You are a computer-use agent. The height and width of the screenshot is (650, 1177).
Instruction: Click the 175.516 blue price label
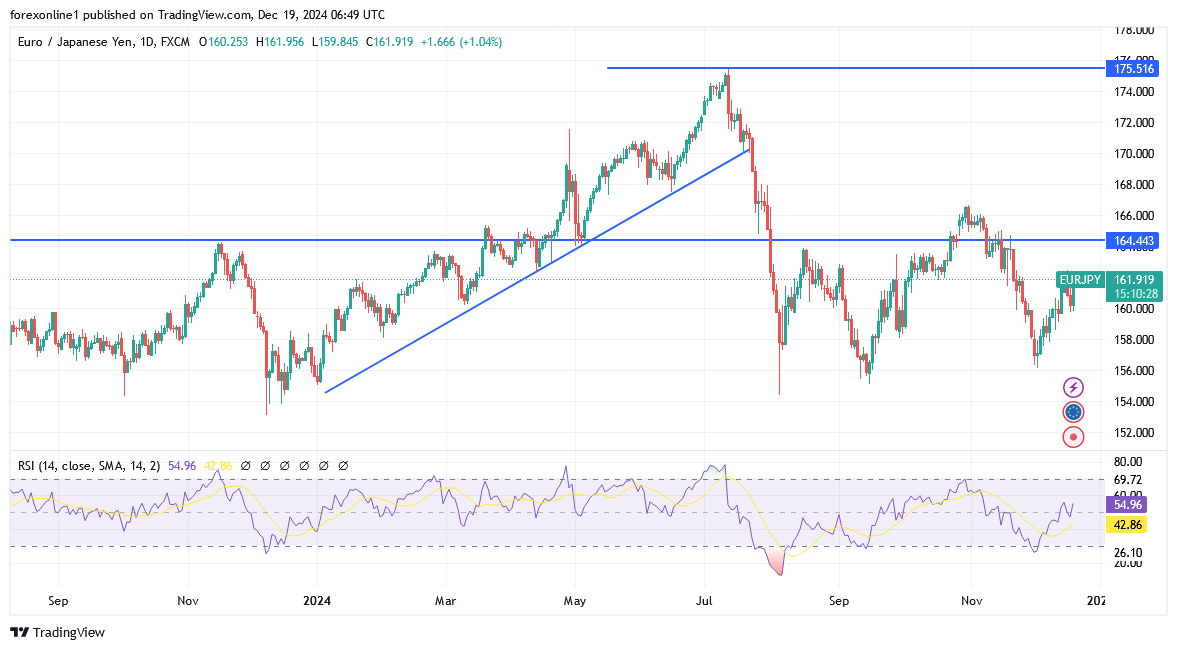pos(1133,68)
